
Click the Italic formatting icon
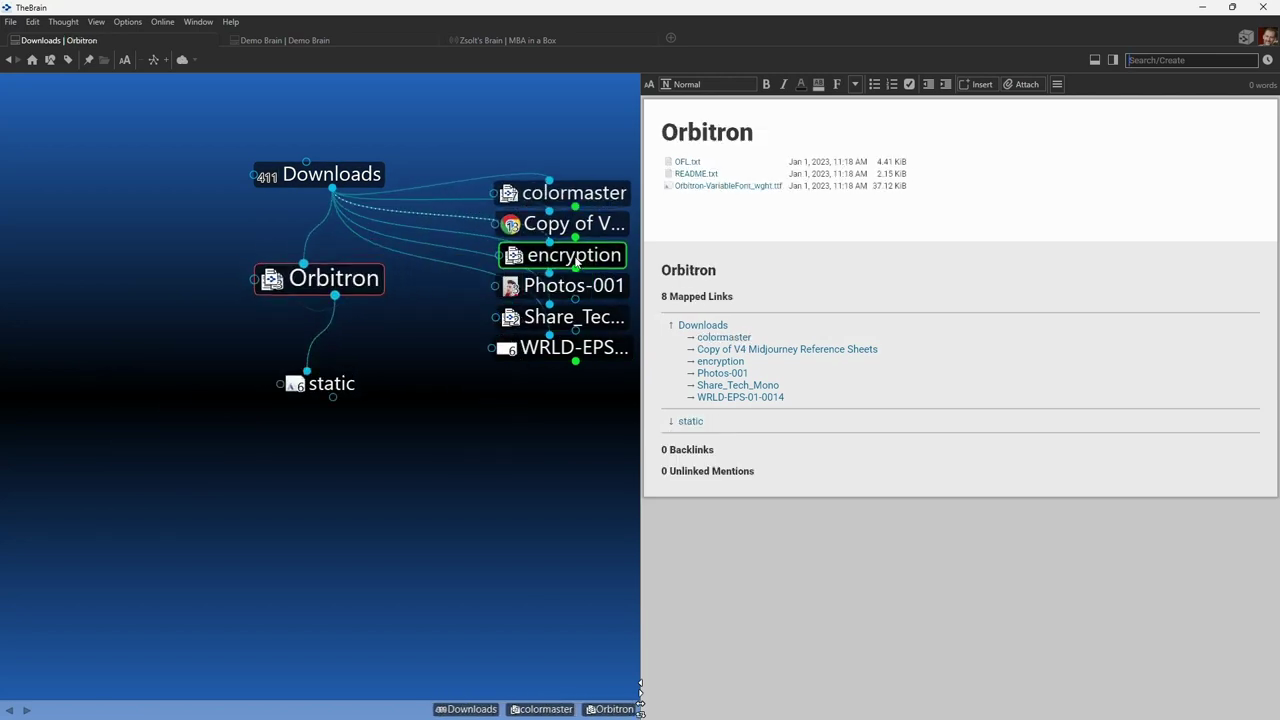[783, 85]
